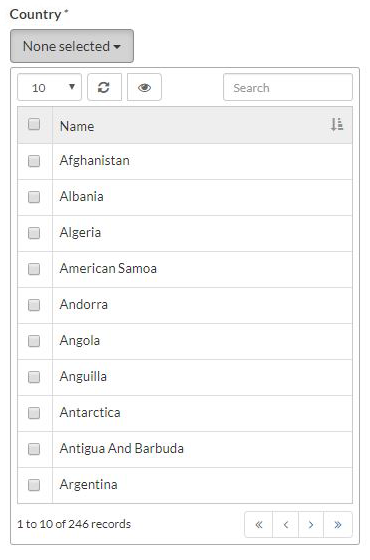Viewport: 370px width, 560px height.
Task: Check the Afghanistan checkbox
Action: 34,161
